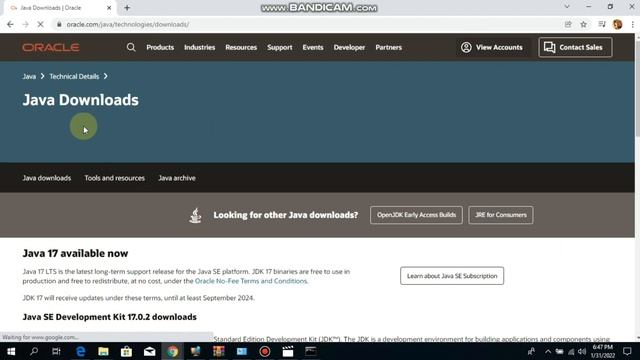The height and width of the screenshot is (360, 640).
Task: Click 'Java SE Development Kit 17.0.2 downloads' heading
Action: 109,317
